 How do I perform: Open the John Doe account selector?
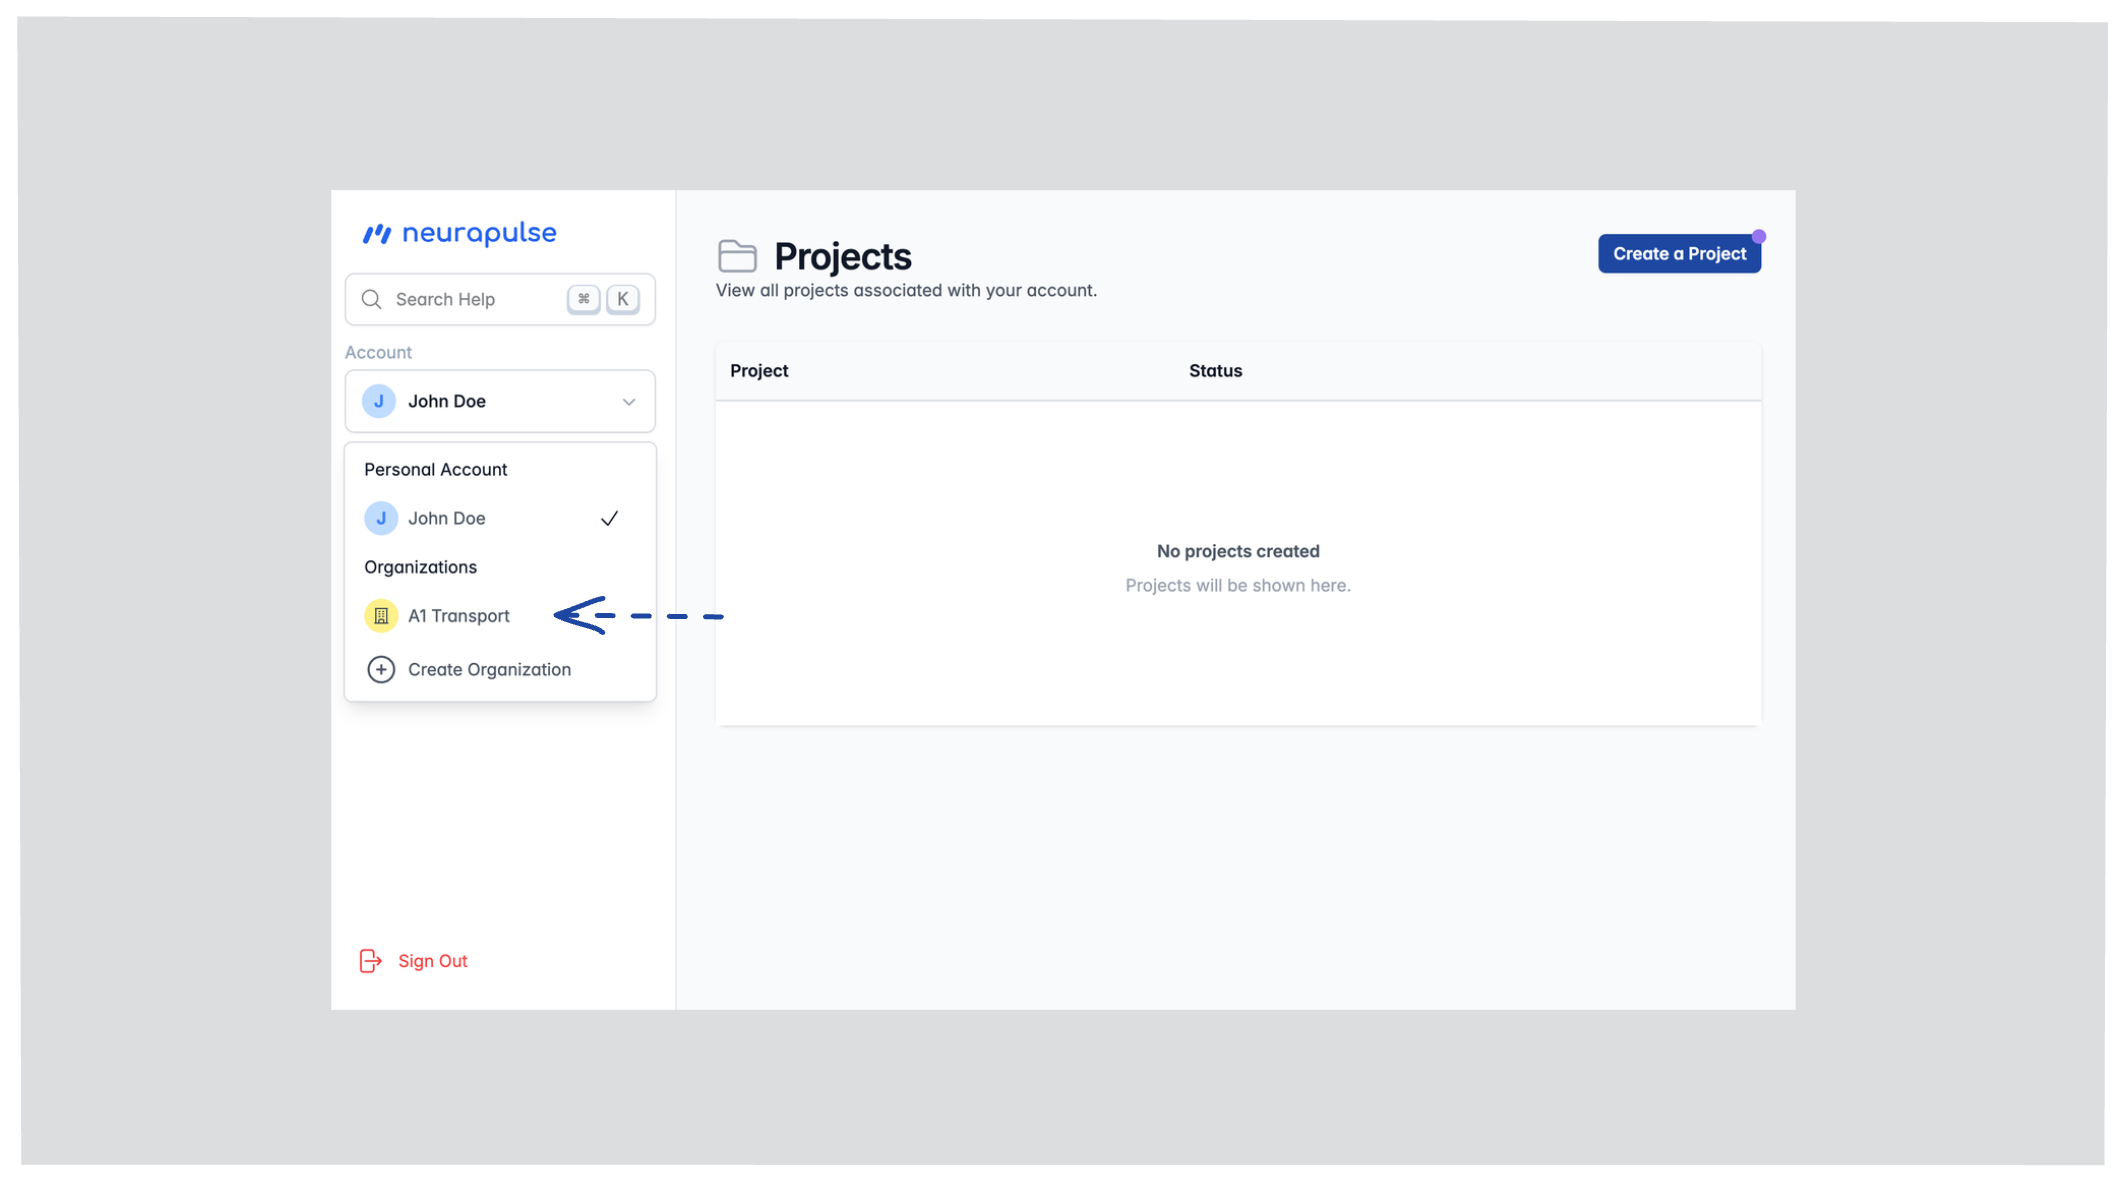tap(500, 401)
